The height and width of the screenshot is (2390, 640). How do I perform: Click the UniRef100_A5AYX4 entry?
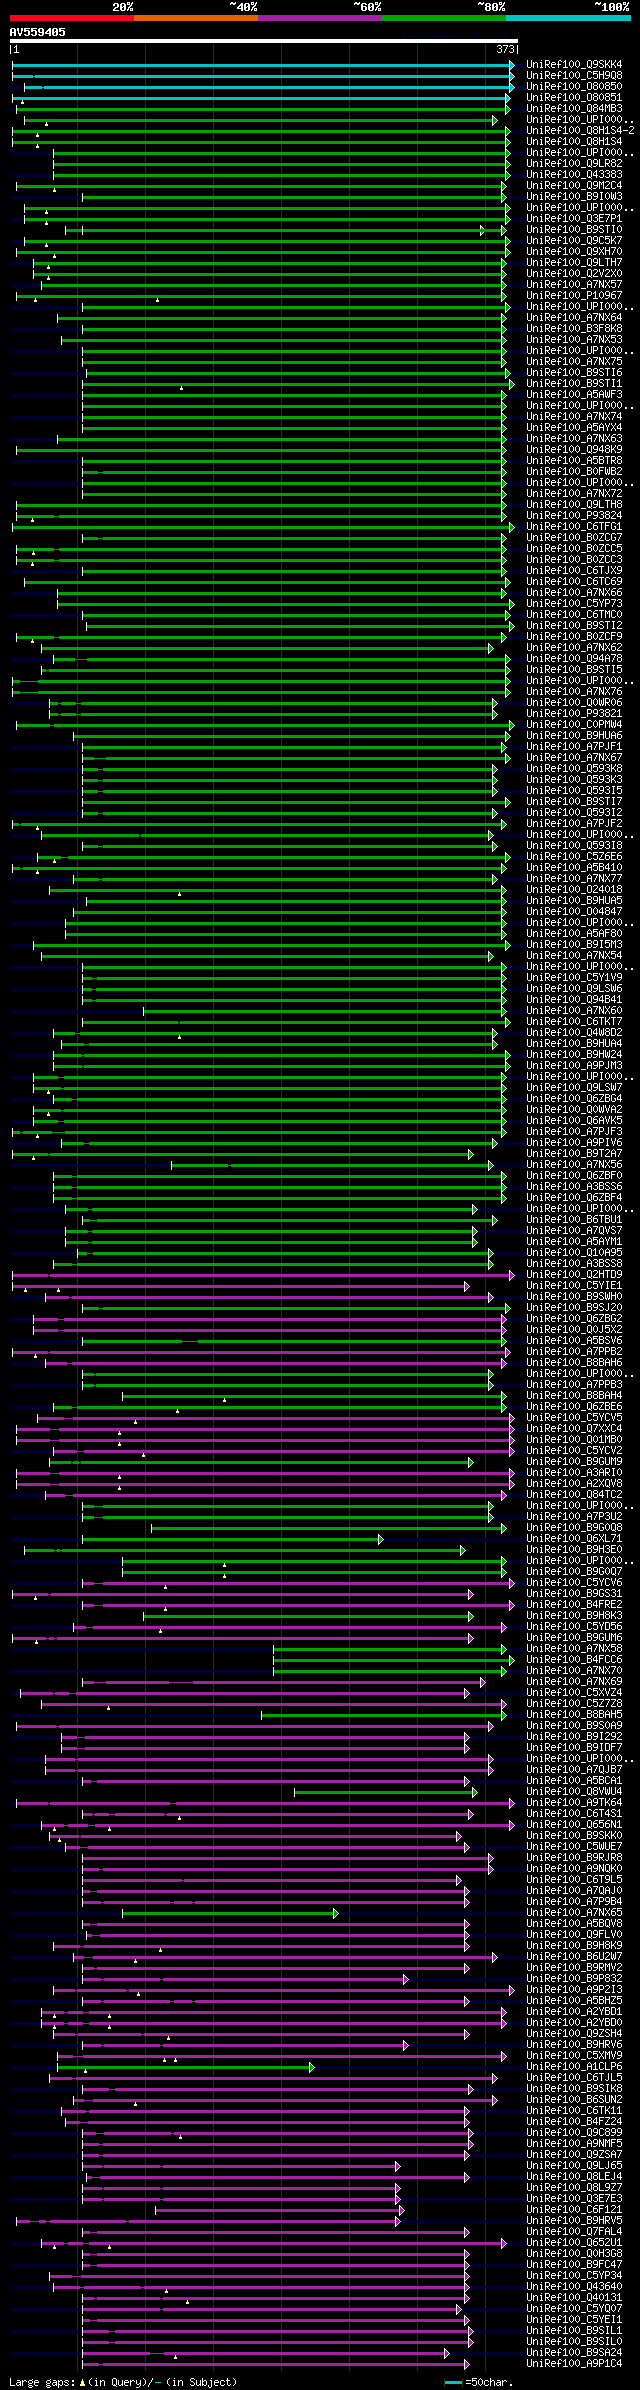click(x=574, y=428)
